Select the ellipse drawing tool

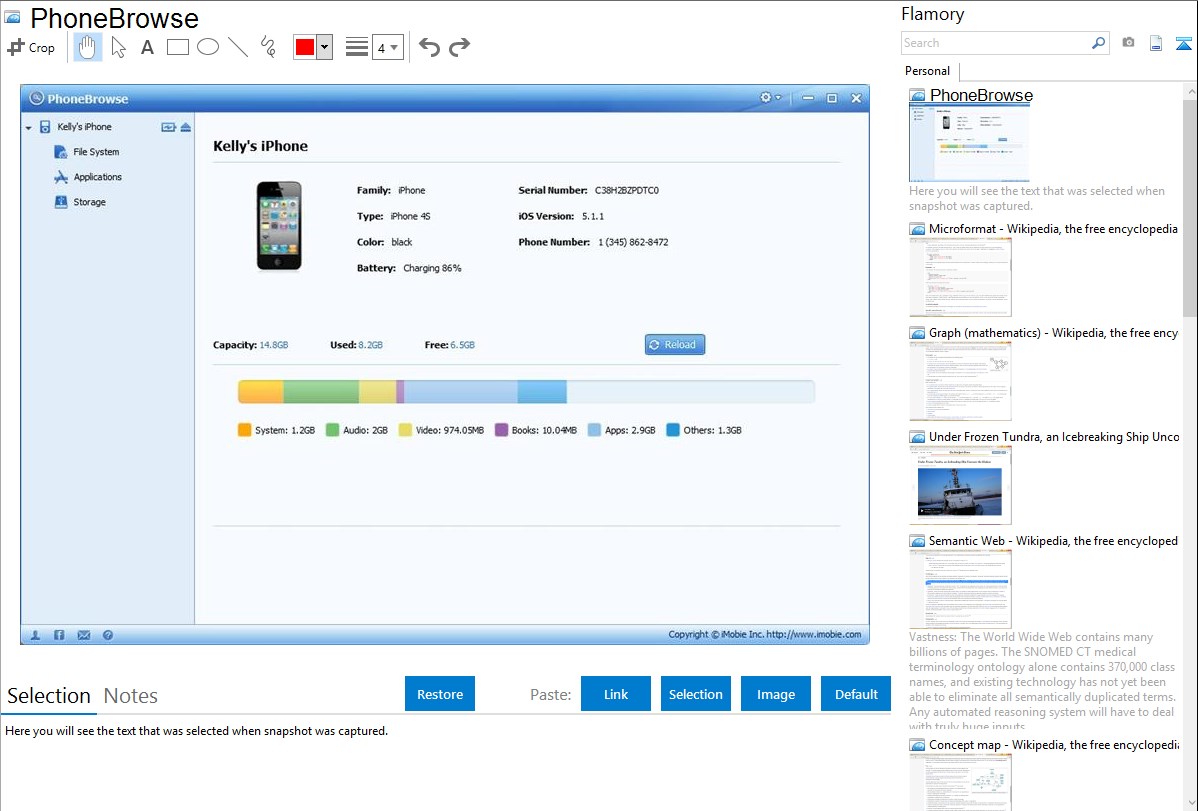coord(208,47)
